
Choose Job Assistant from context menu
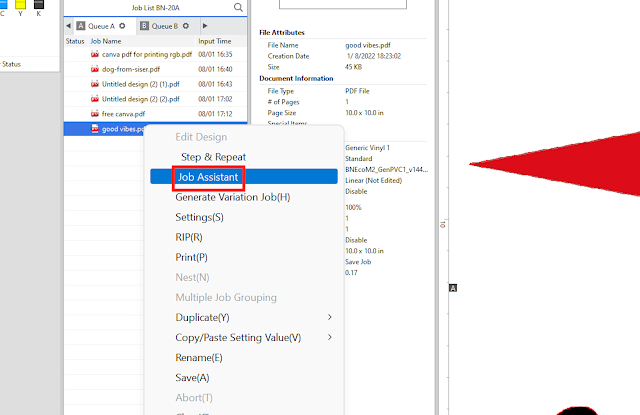click(244, 177)
